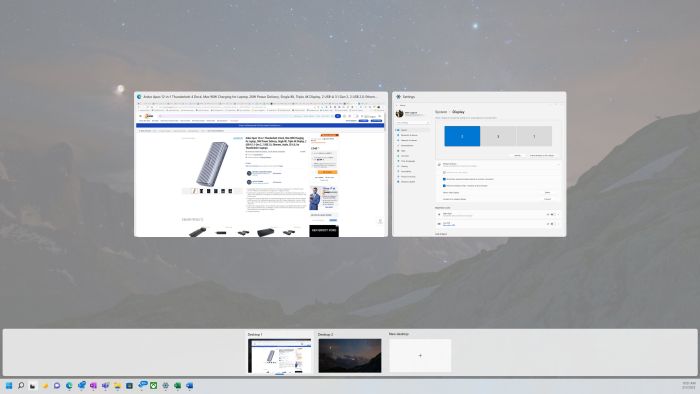Click the "Settings" window title text
Viewport: 700px width, 394px height.
click(x=408, y=96)
